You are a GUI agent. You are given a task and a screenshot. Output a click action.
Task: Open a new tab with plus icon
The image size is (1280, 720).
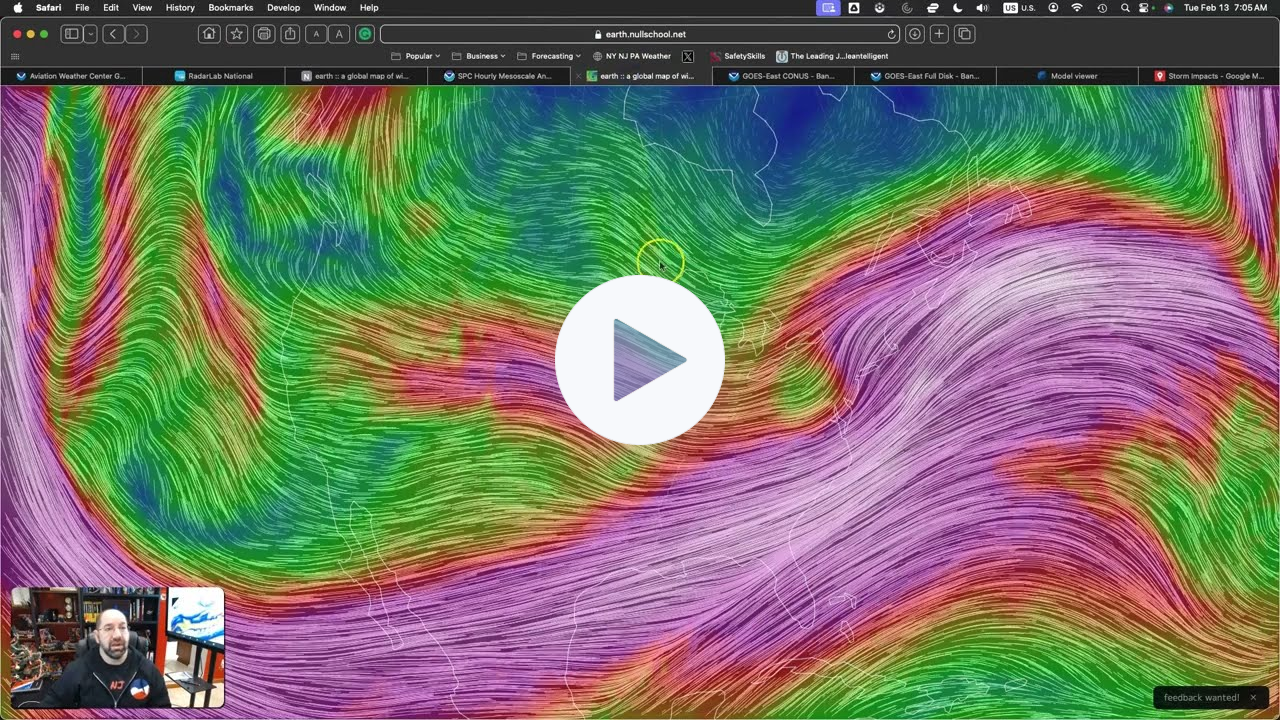tap(939, 34)
